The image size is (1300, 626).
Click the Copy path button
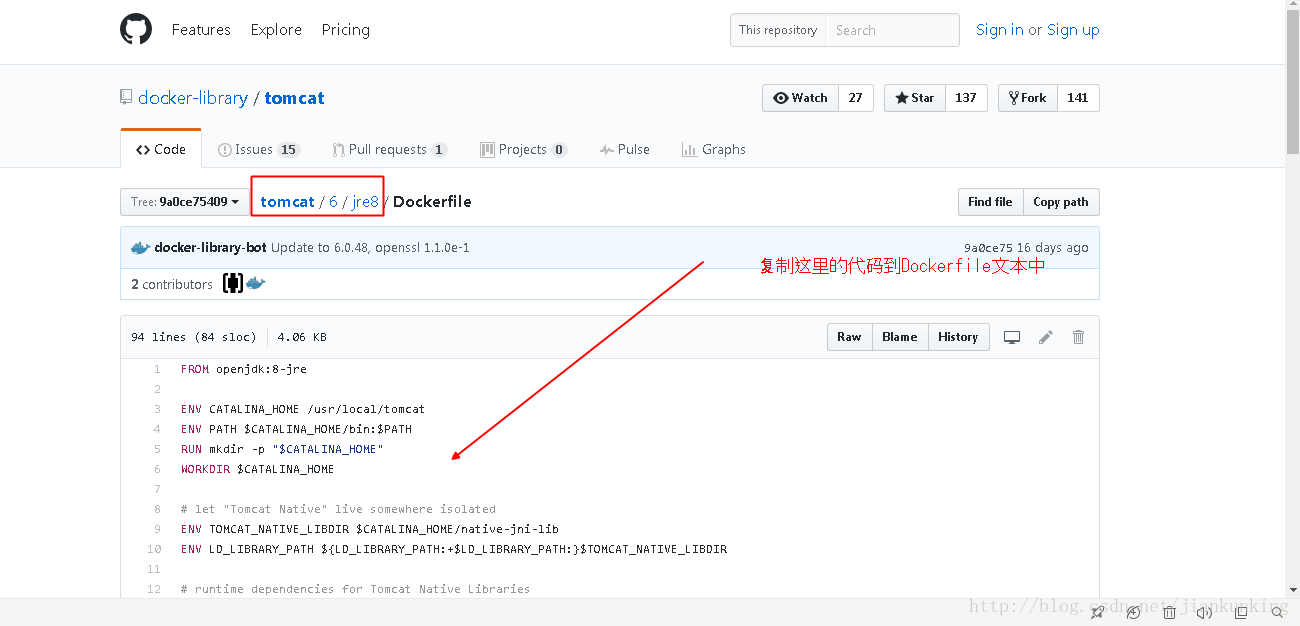[x=1060, y=202]
